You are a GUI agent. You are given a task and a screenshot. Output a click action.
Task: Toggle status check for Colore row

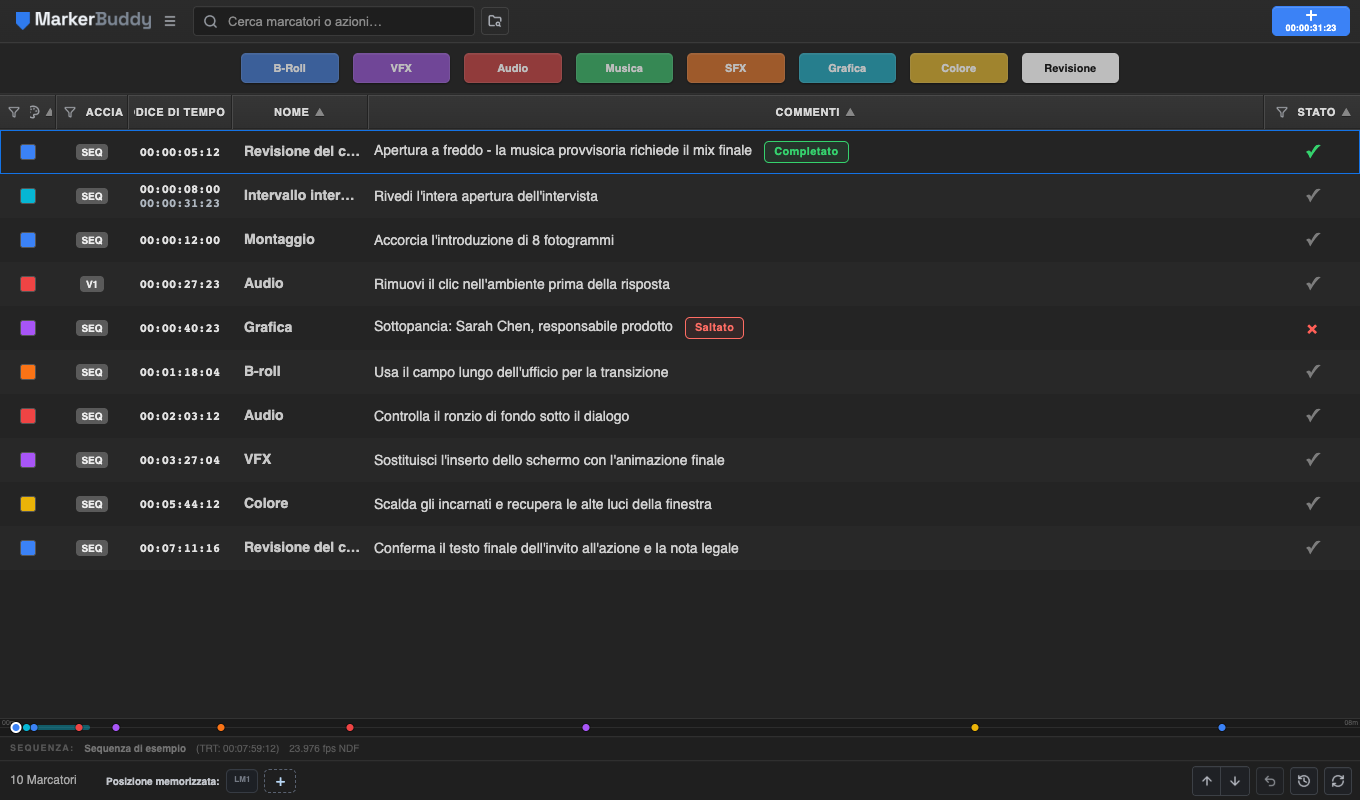[x=1313, y=504]
